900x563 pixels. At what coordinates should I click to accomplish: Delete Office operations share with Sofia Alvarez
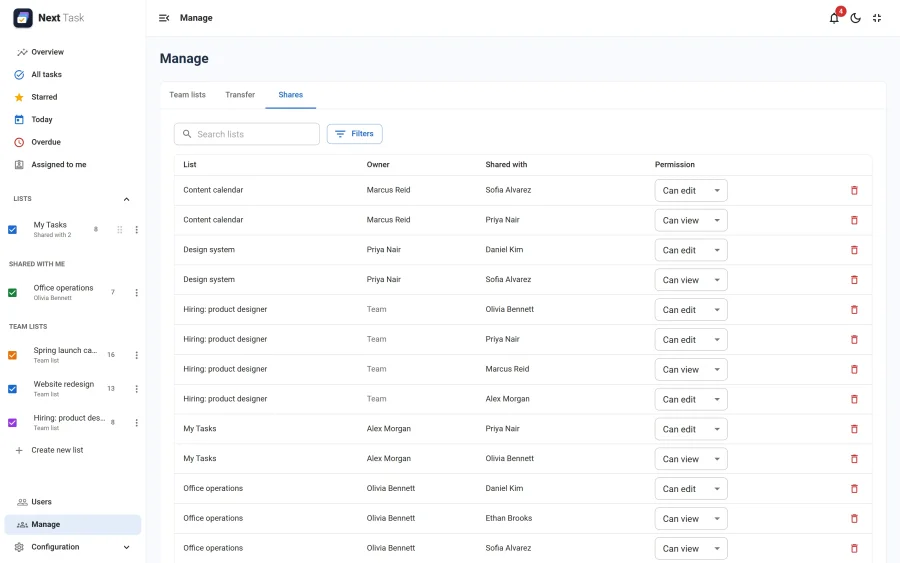854,549
